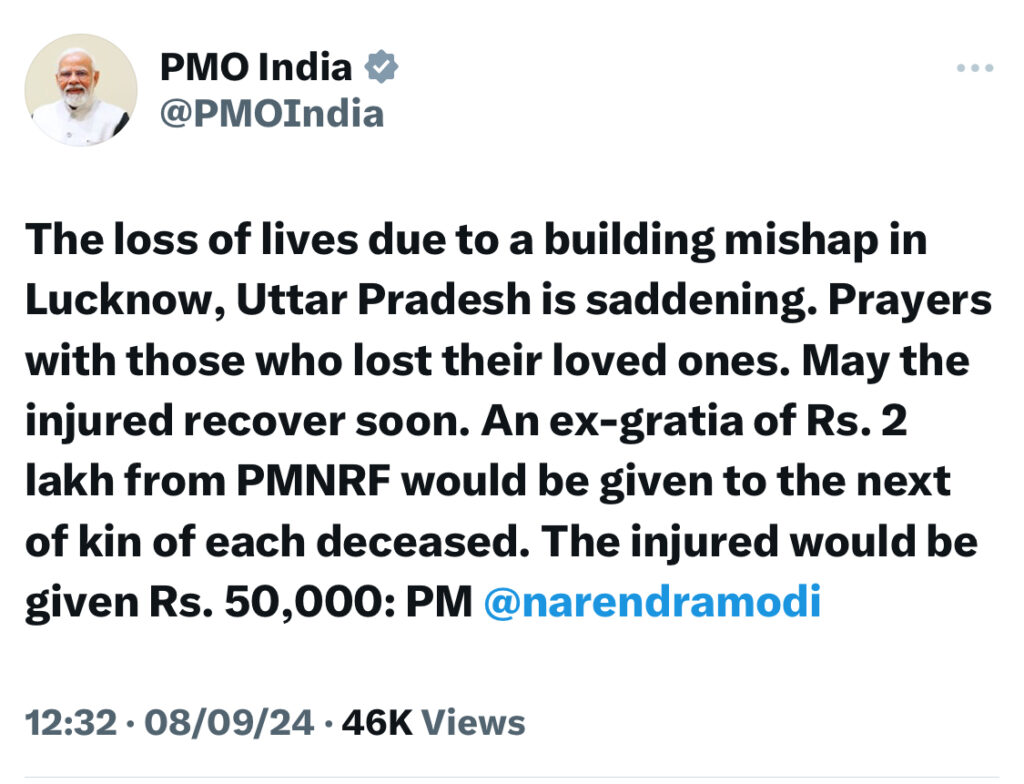Image resolution: width=1024 pixels, height=784 pixels.
Task: Open the PMO India display name
Action: tap(256, 67)
